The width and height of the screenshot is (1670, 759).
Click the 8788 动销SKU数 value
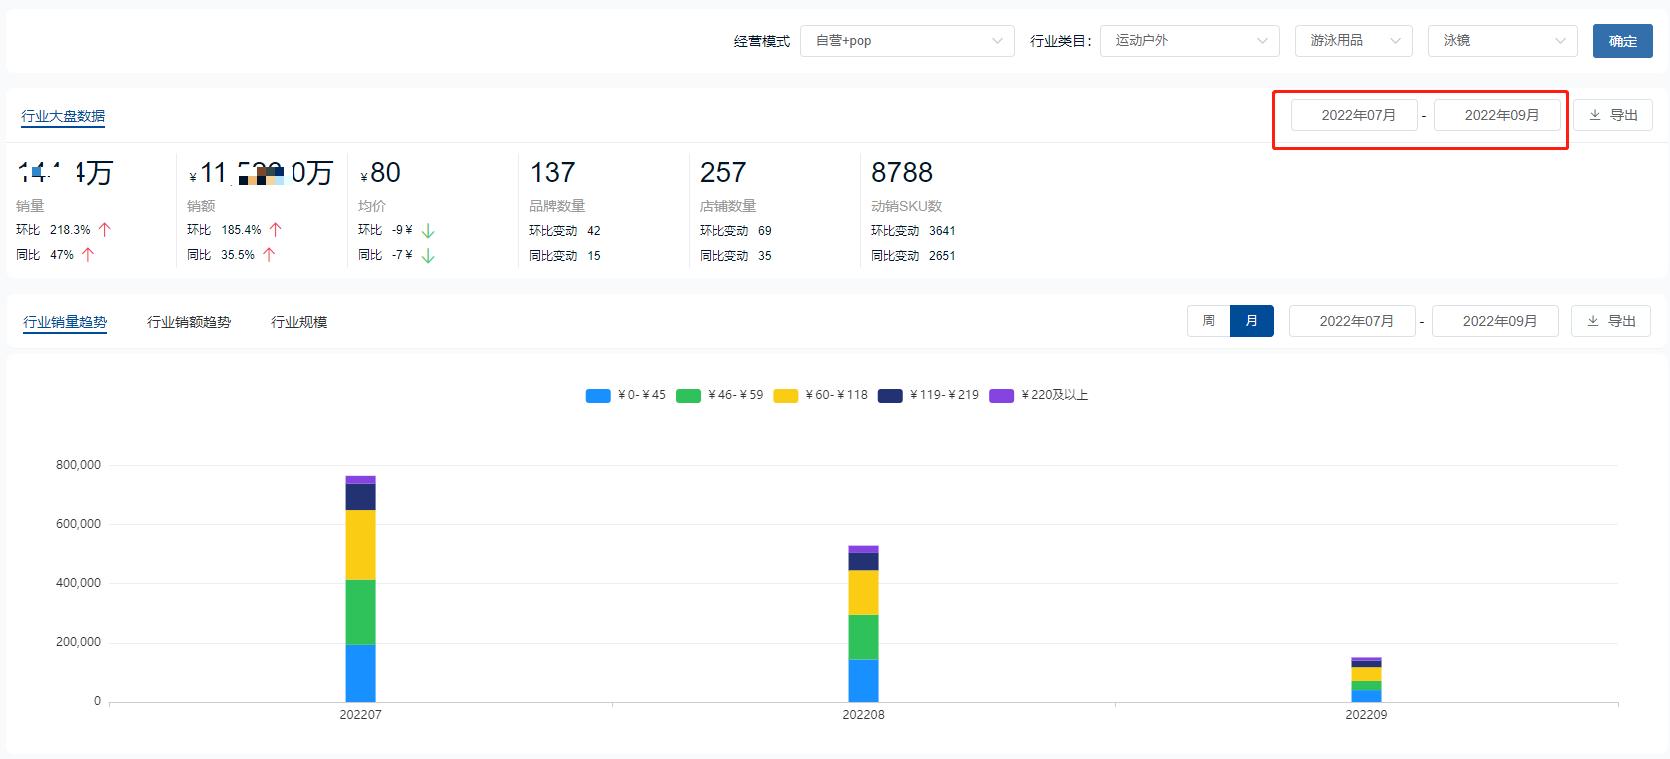tap(902, 173)
